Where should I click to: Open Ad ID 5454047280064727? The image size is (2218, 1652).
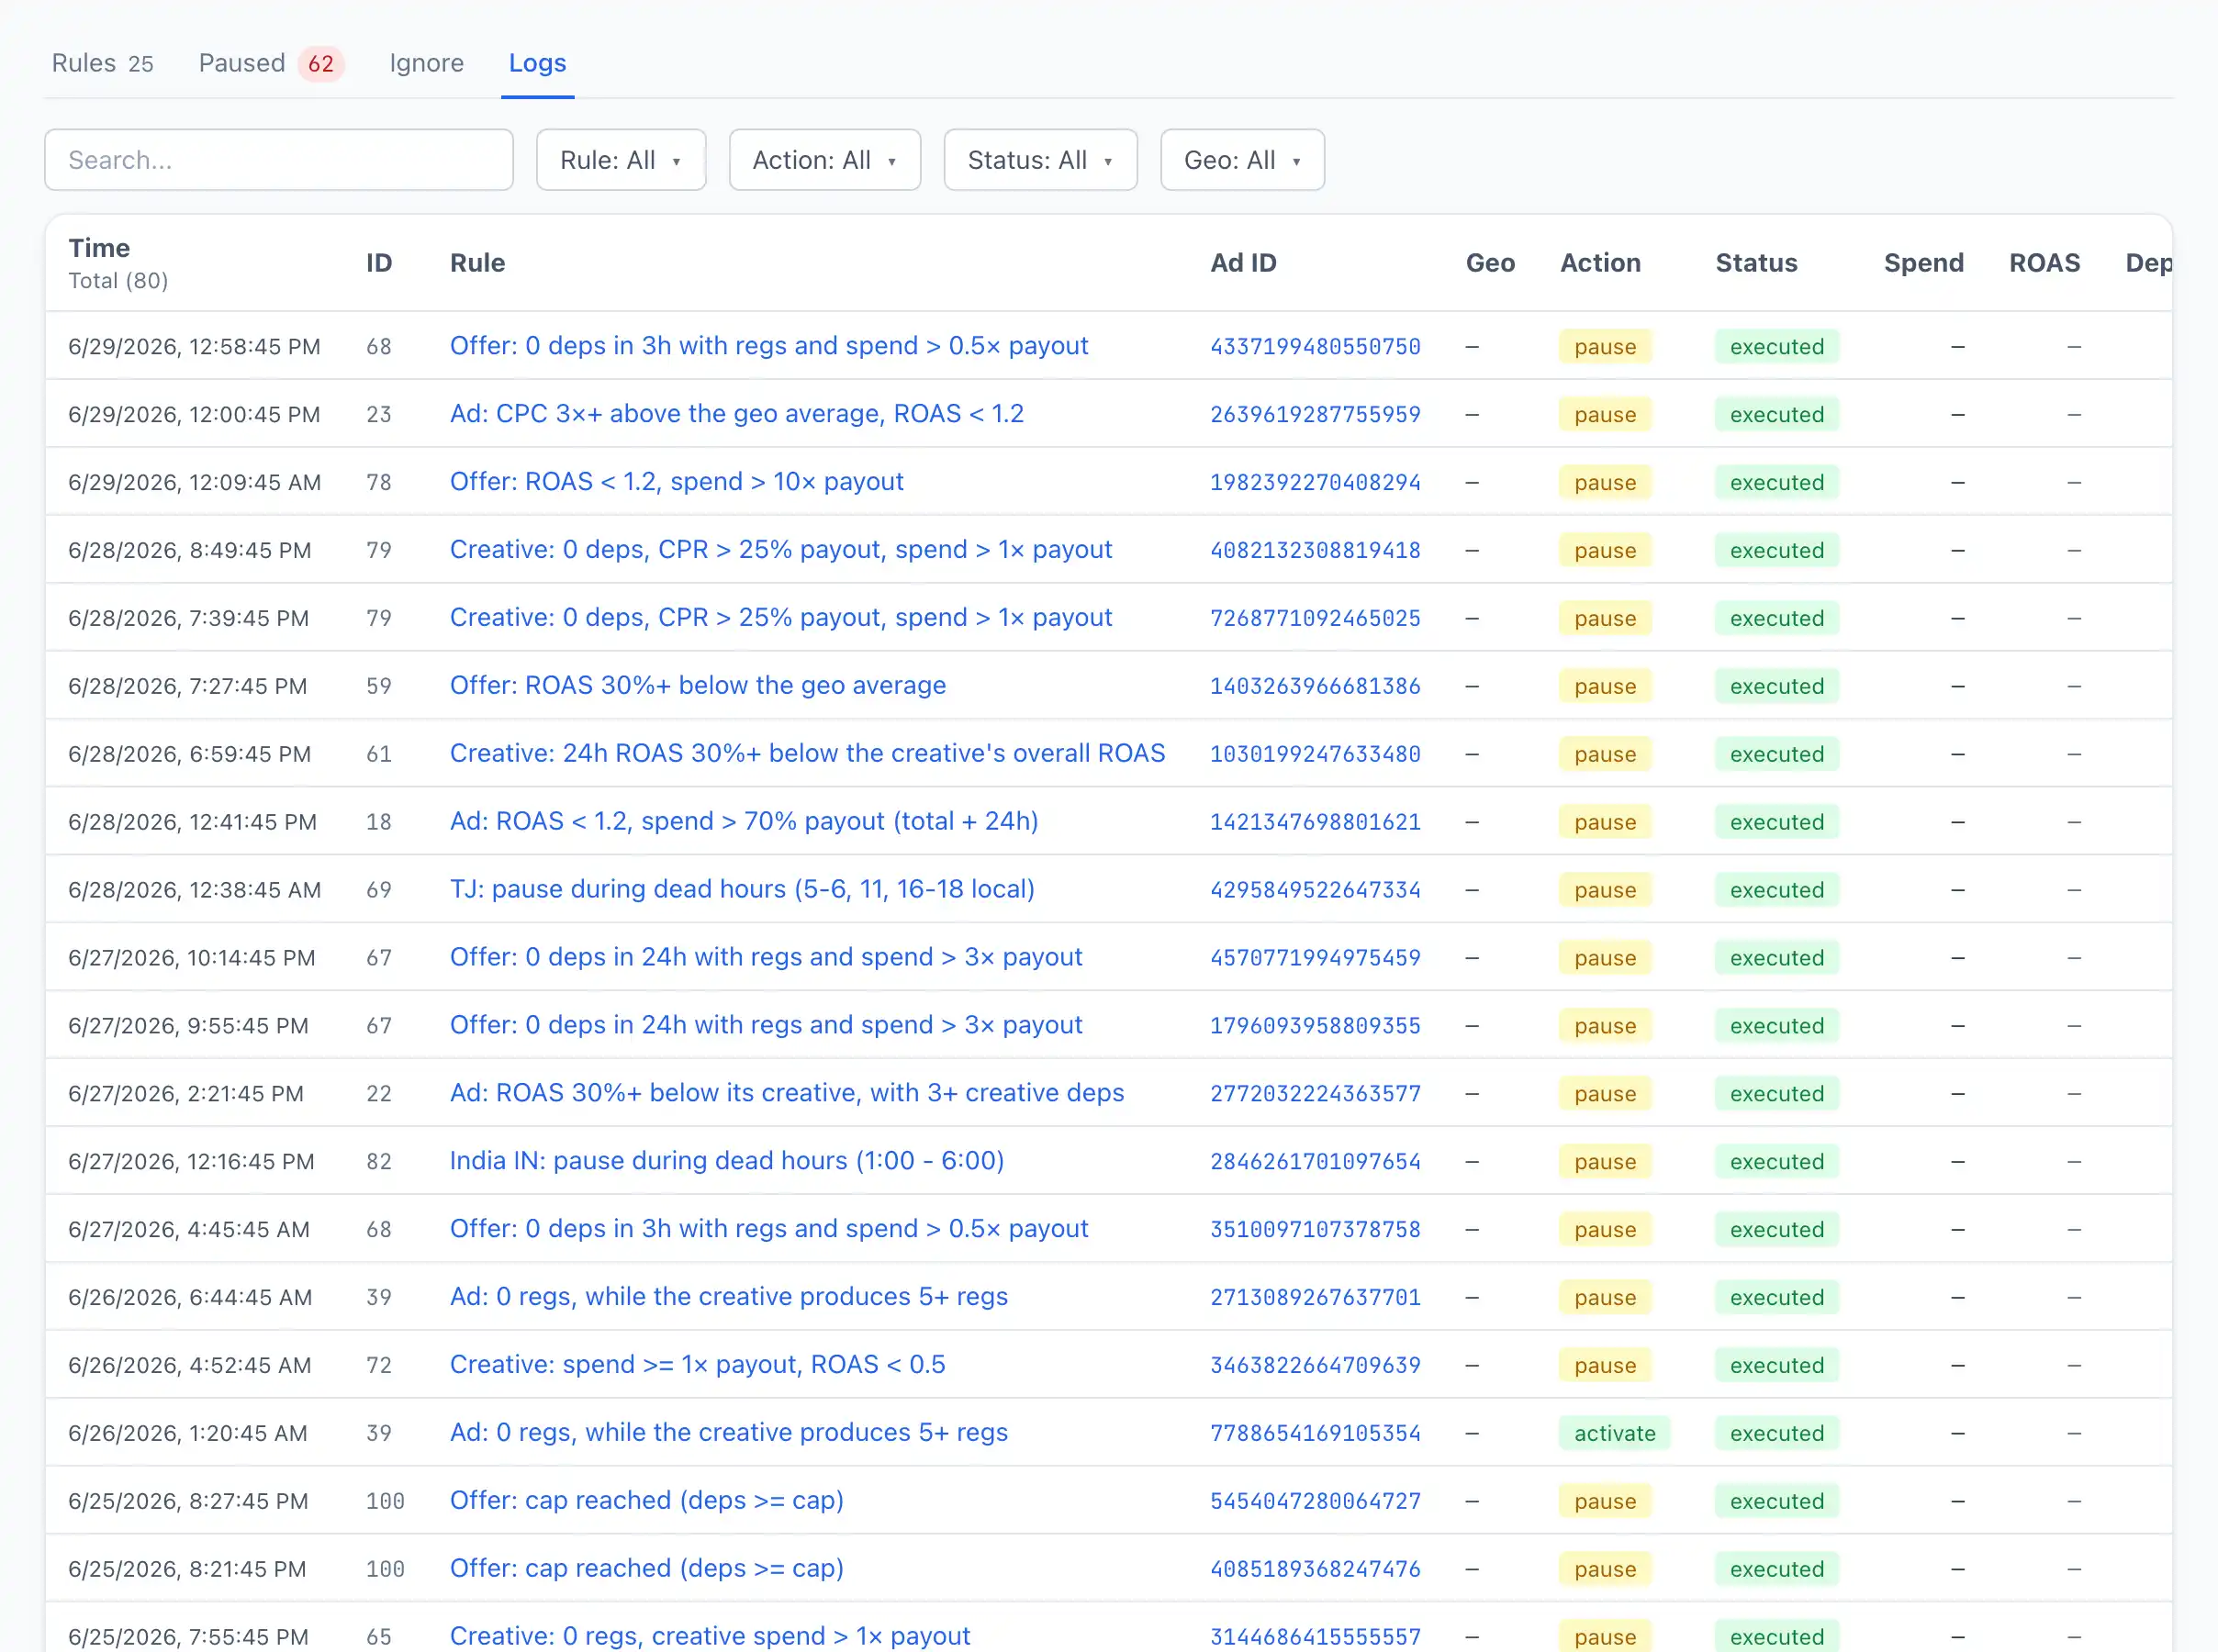pos(1315,1503)
